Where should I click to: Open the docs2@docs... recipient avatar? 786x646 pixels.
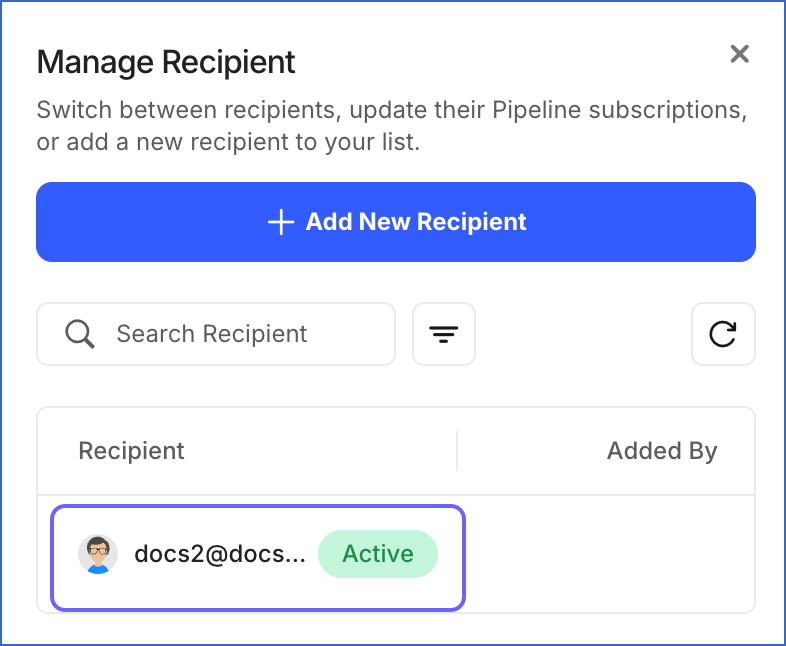98,554
